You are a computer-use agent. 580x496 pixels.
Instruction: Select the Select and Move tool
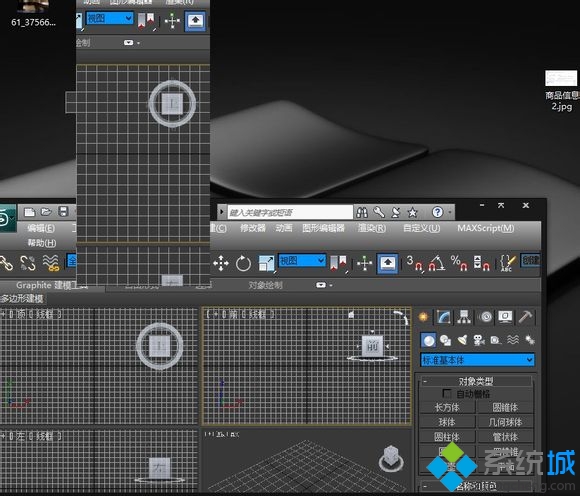pyautogui.click(x=221, y=263)
